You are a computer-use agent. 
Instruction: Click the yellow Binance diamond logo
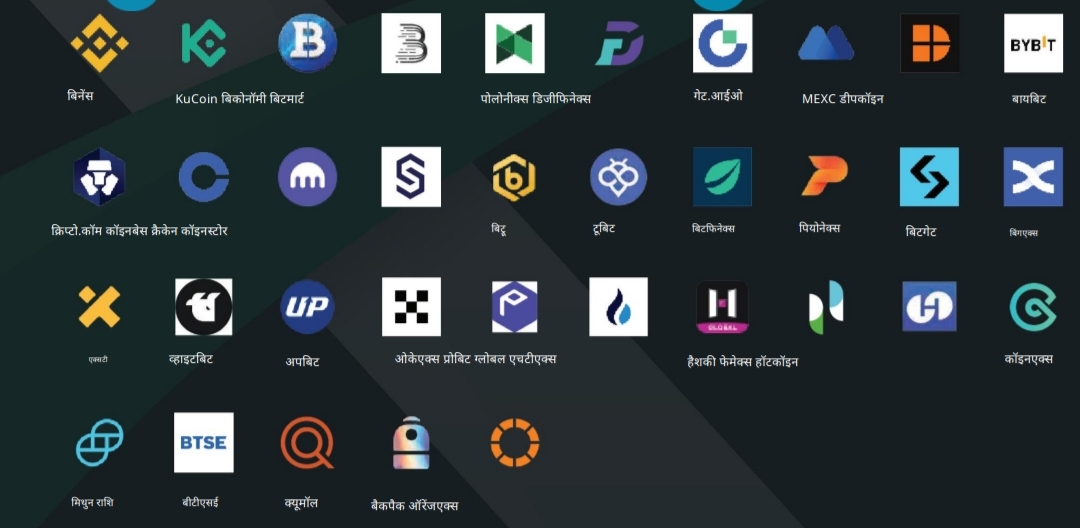pyautogui.click(x=99, y=43)
